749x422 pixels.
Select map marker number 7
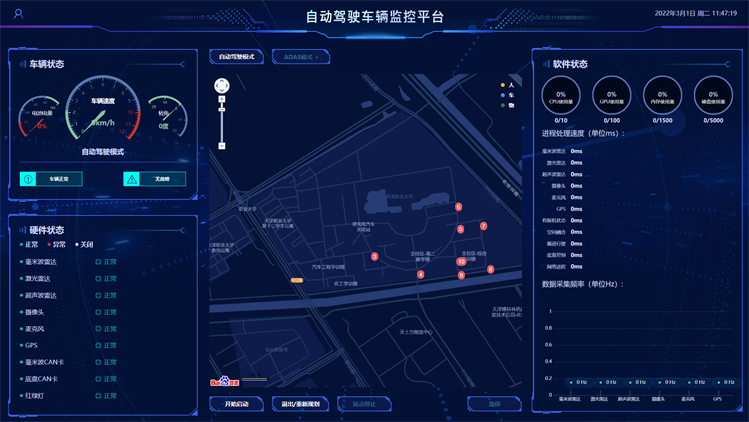pos(483,226)
